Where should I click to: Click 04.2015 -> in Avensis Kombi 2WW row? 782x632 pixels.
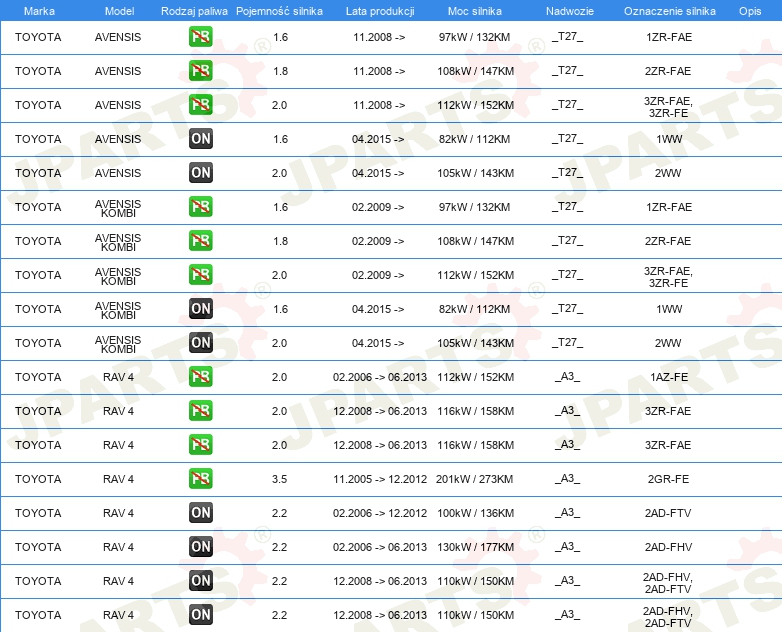[x=378, y=343]
